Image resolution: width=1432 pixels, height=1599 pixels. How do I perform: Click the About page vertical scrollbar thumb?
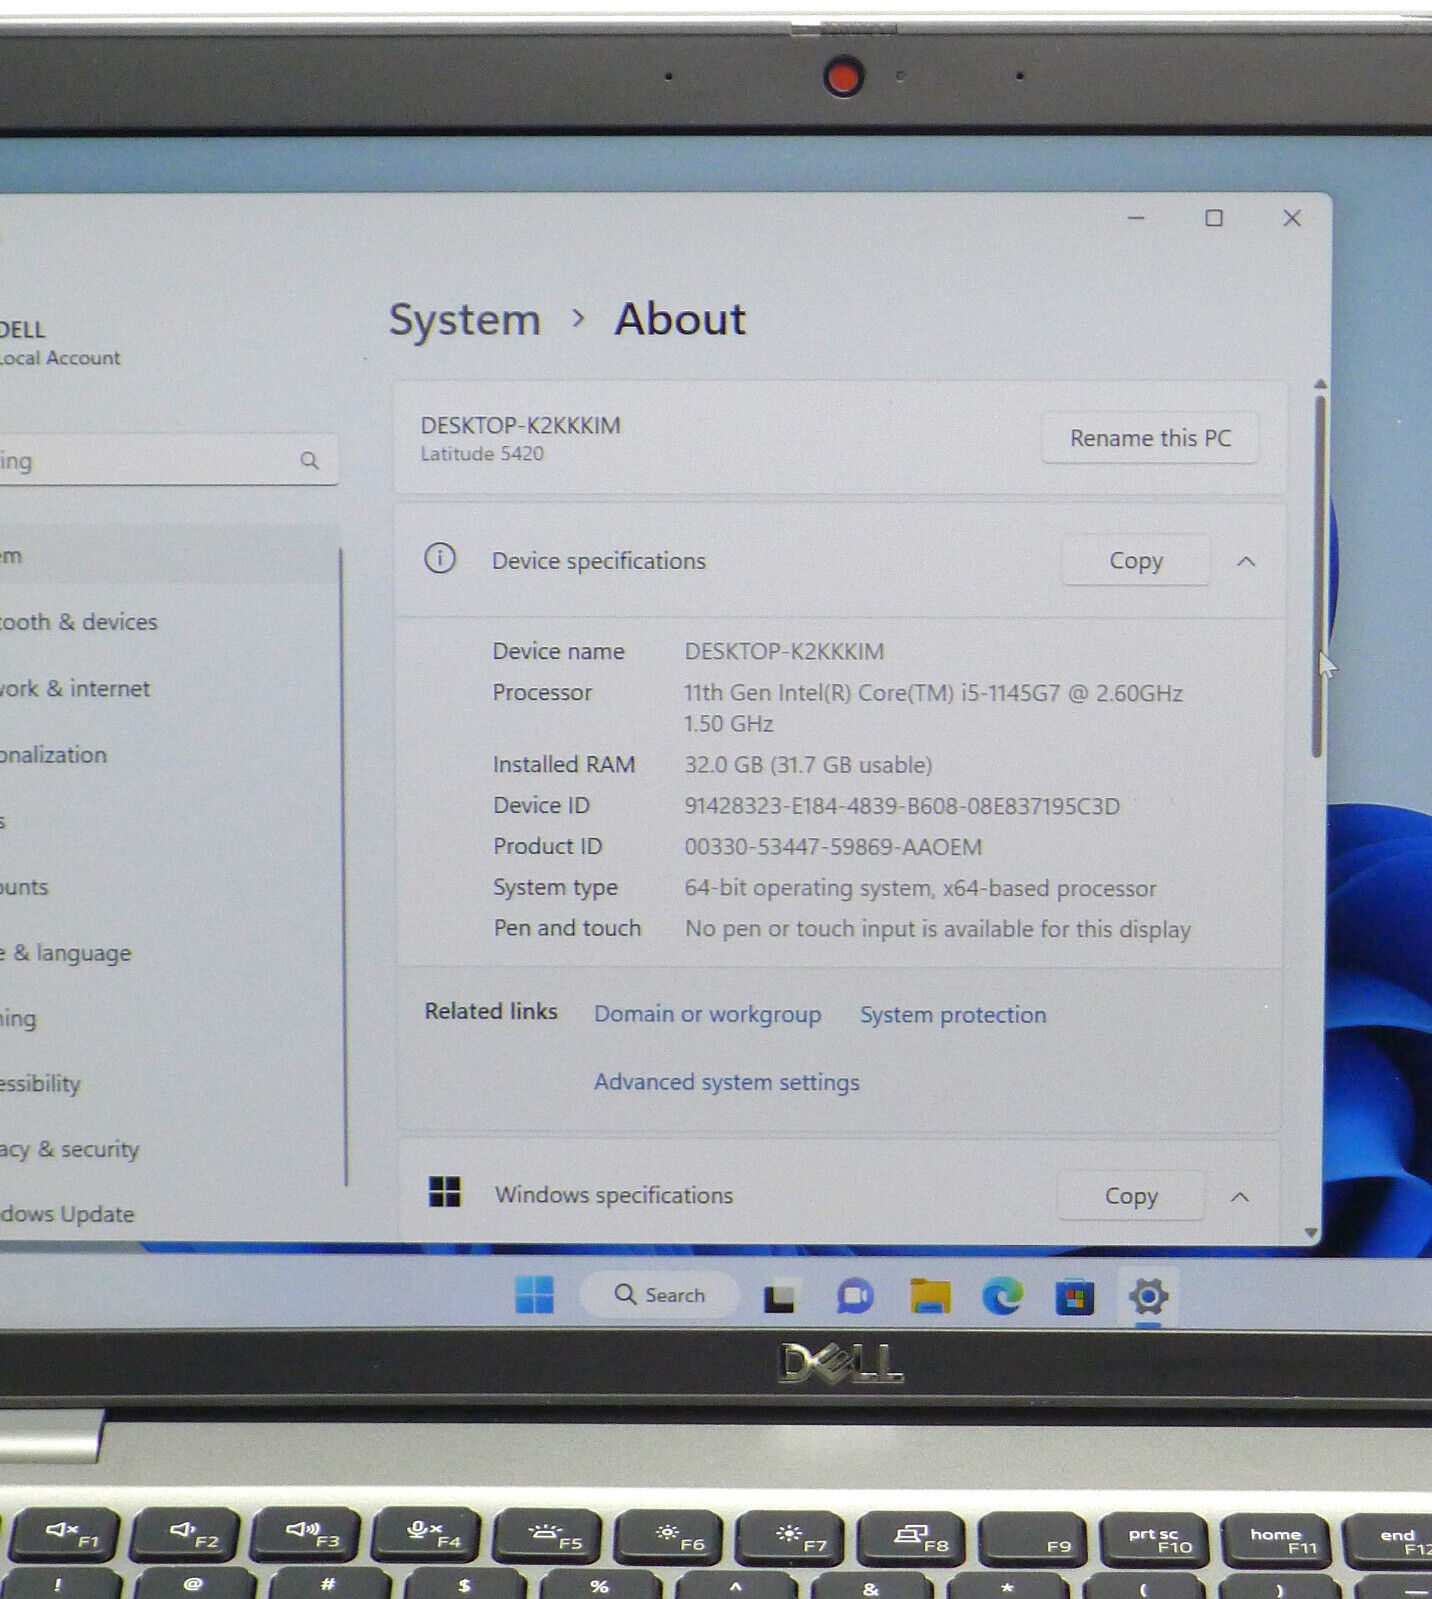(x=1319, y=576)
